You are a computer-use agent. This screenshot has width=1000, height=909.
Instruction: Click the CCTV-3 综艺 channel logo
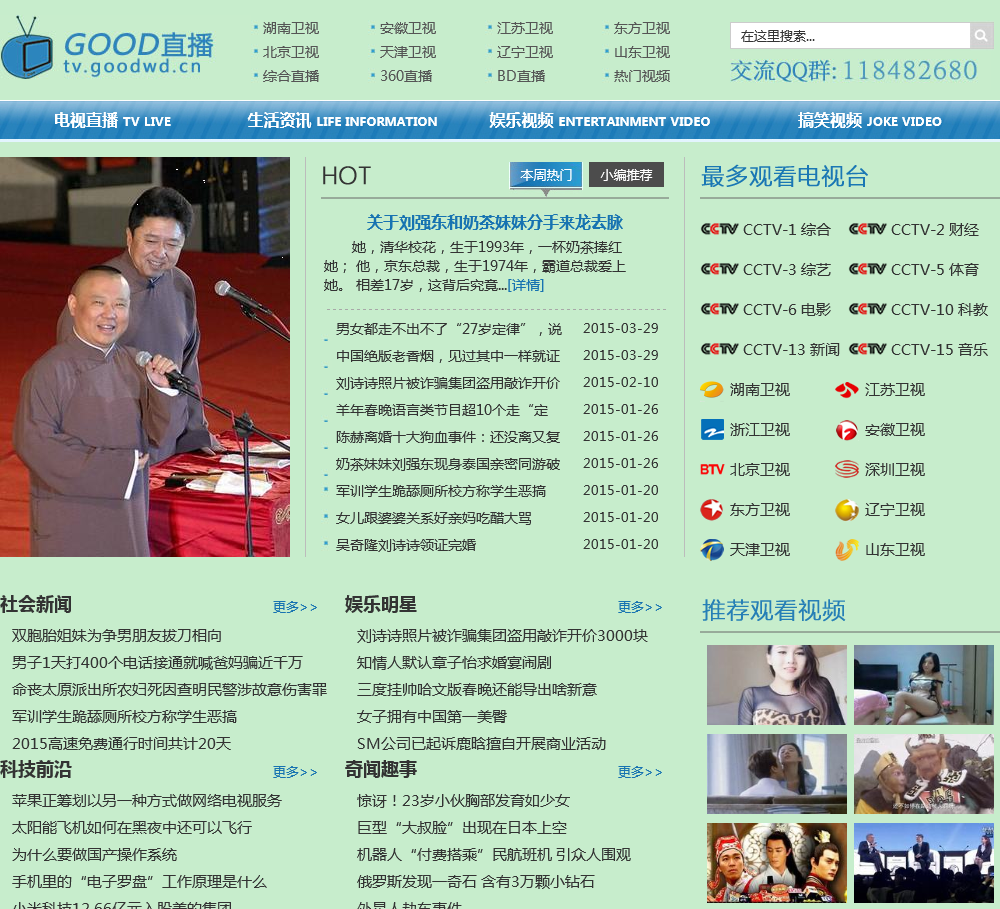pos(719,269)
